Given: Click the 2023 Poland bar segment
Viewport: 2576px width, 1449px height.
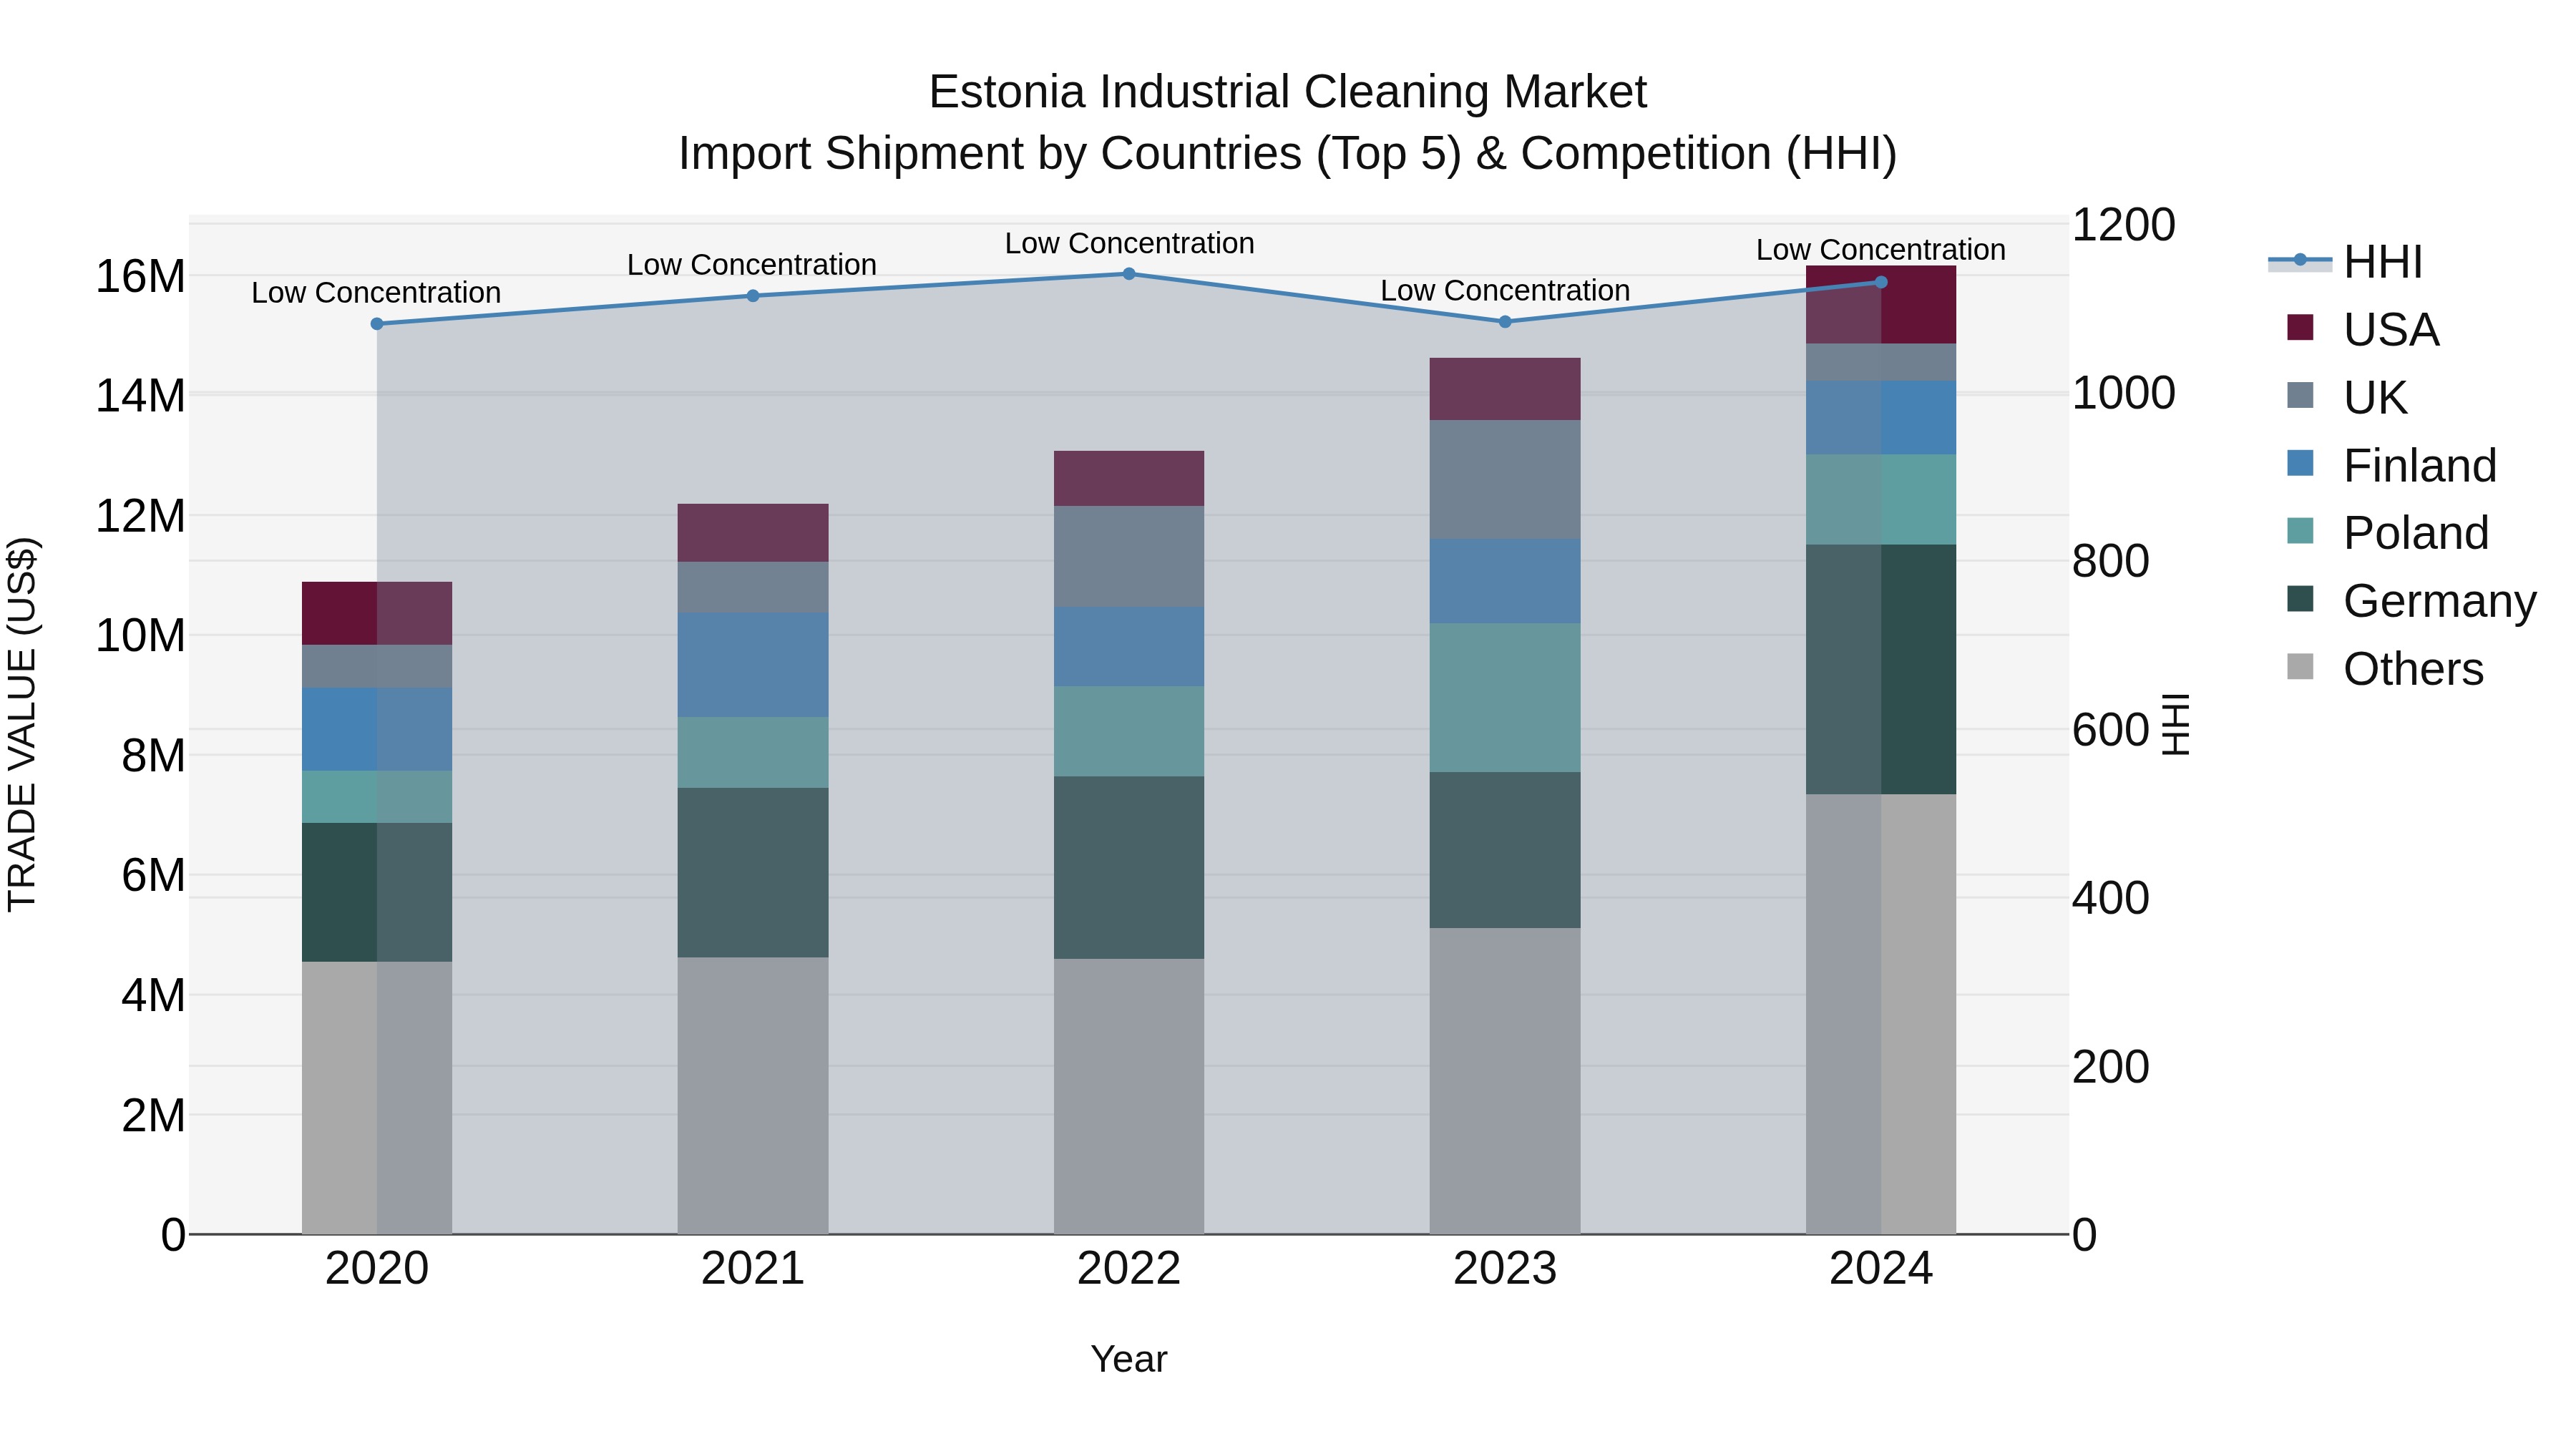Looking at the screenshot, I should 1505,698.
